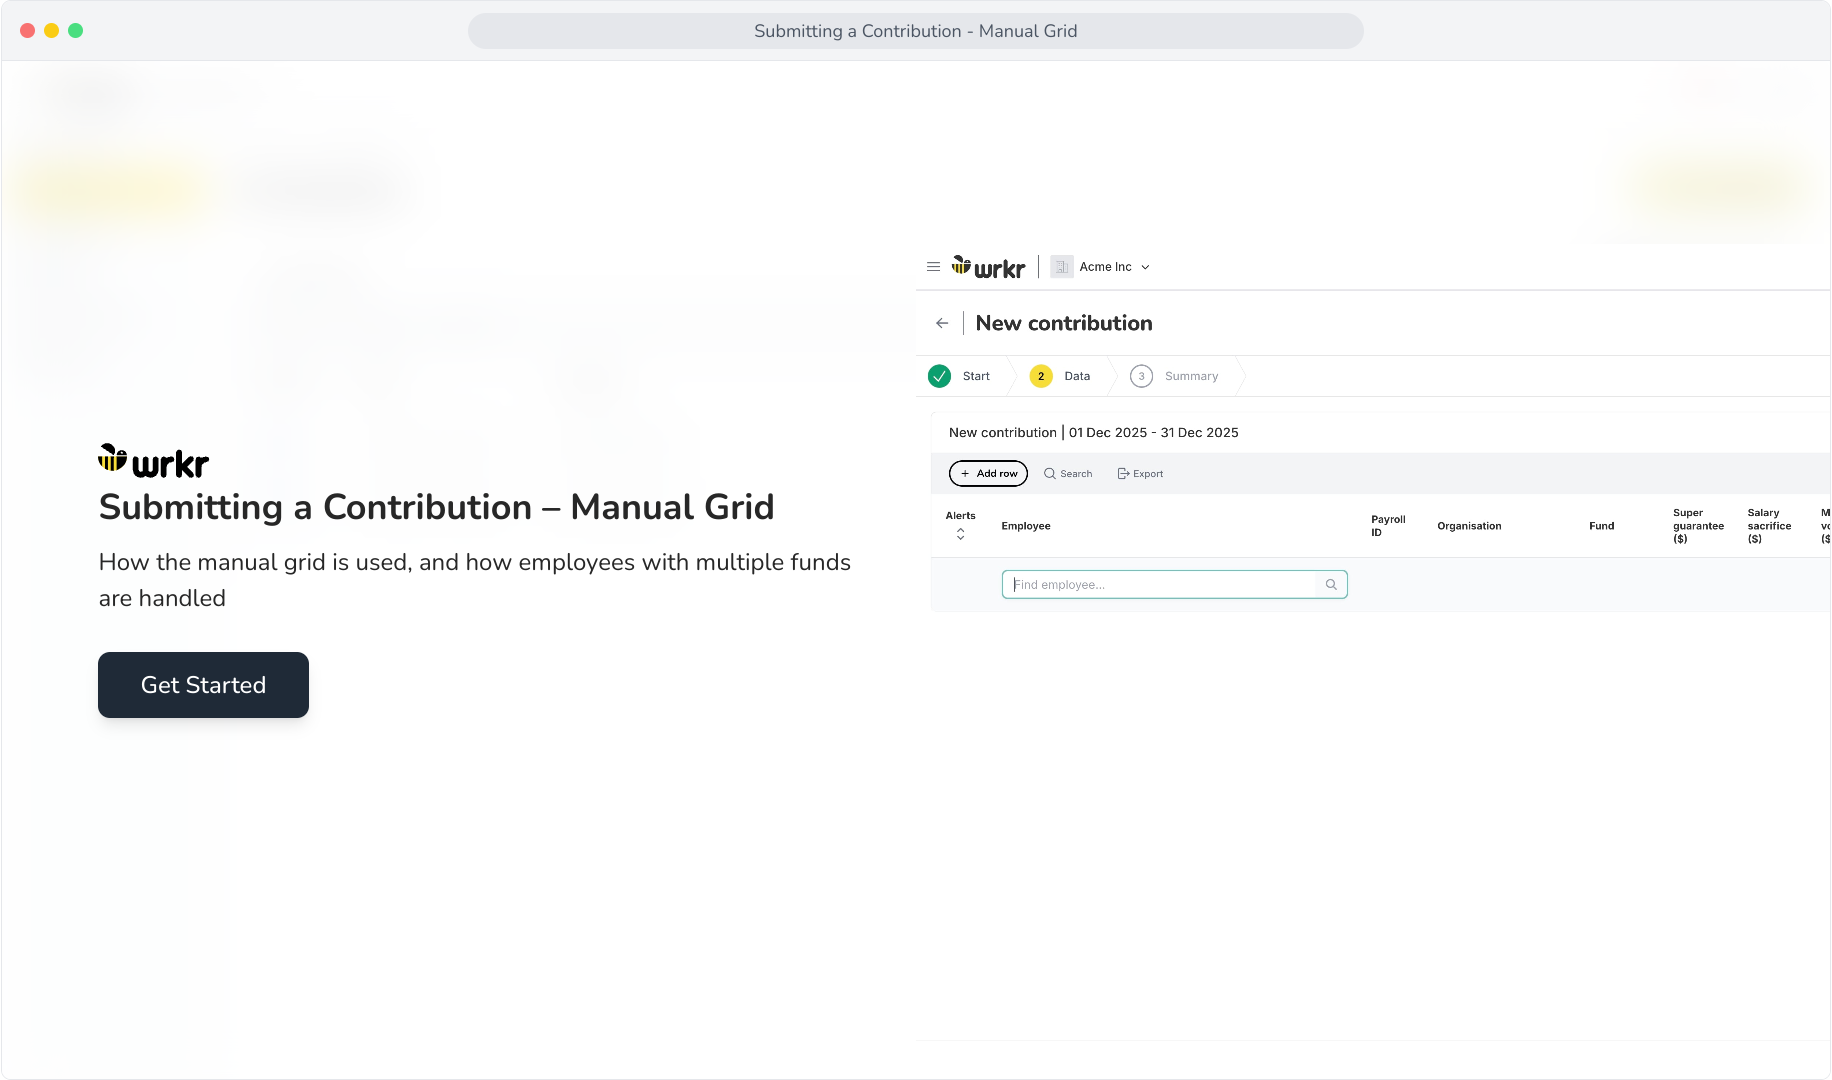Click the Get Started button
The height and width of the screenshot is (1080, 1832).
point(203,685)
